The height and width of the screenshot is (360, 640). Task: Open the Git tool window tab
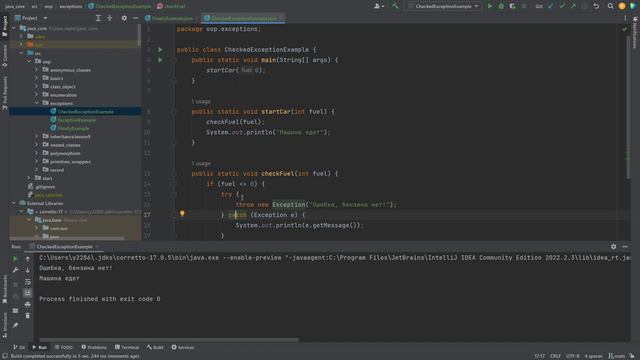[x=19, y=347]
